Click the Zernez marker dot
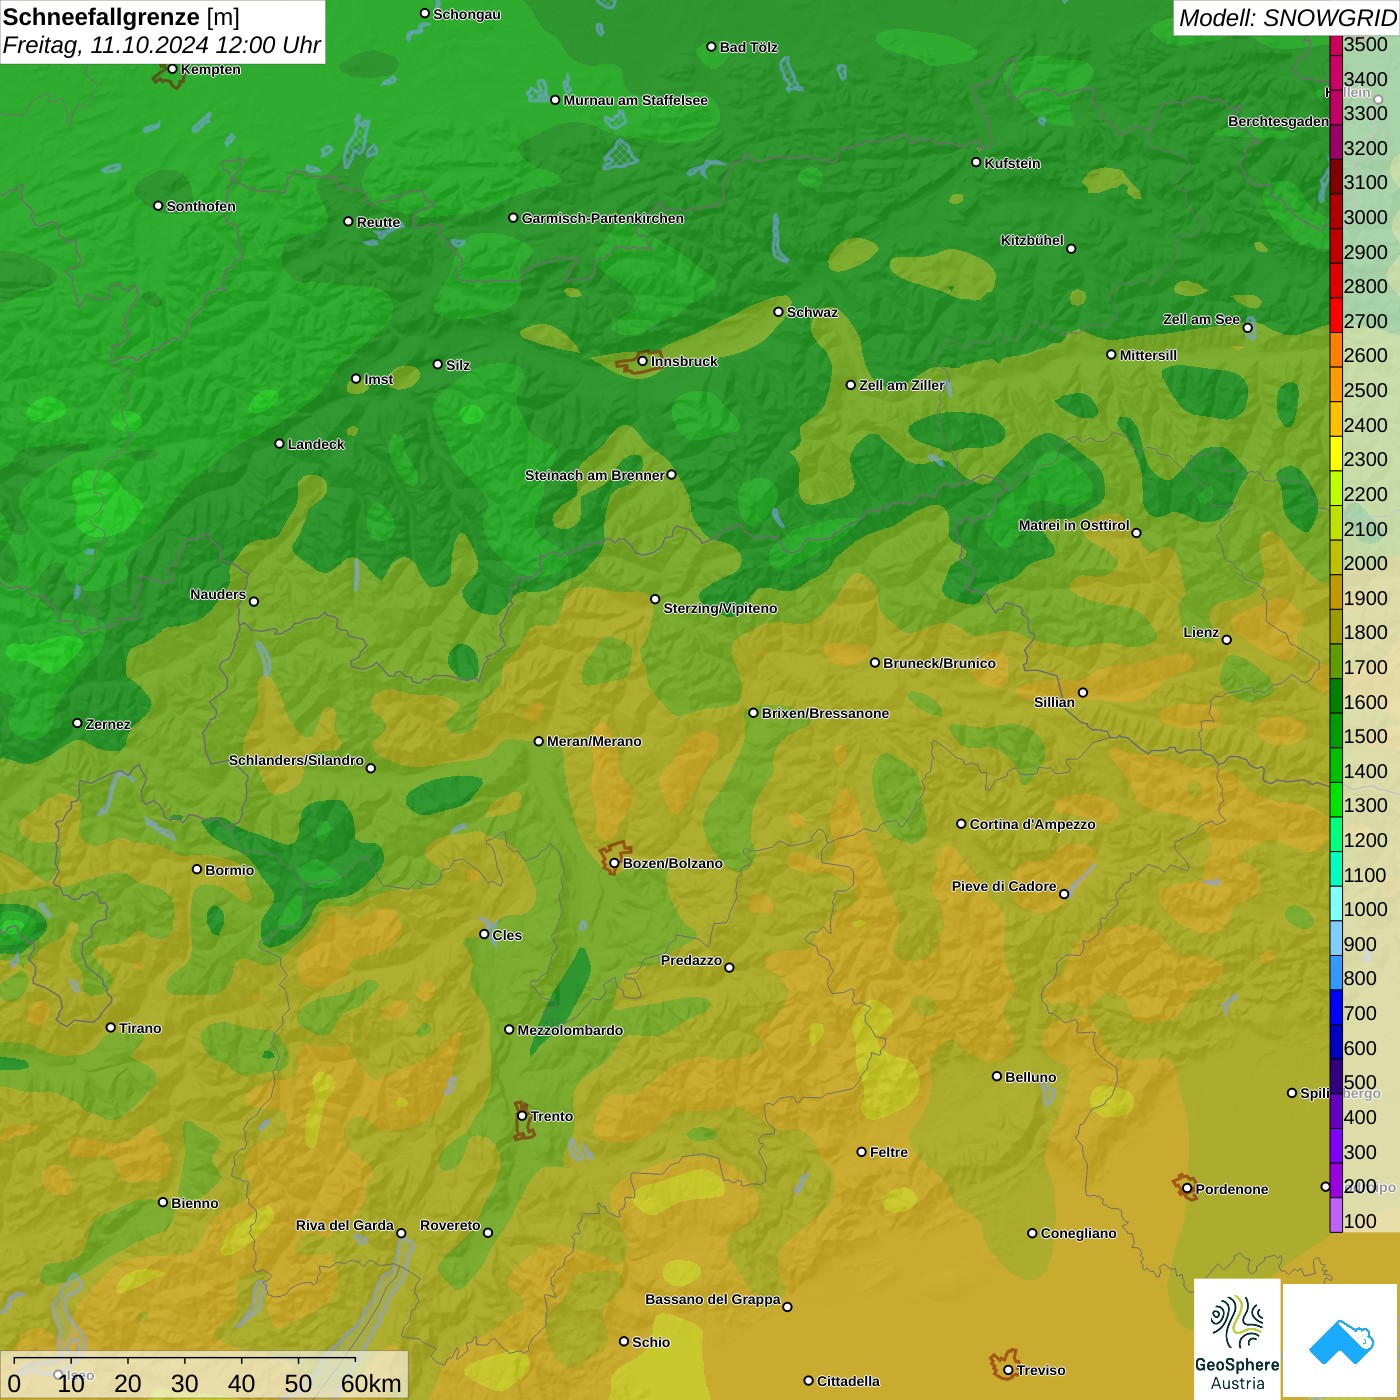This screenshot has width=1400, height=1400. point(77,723)
